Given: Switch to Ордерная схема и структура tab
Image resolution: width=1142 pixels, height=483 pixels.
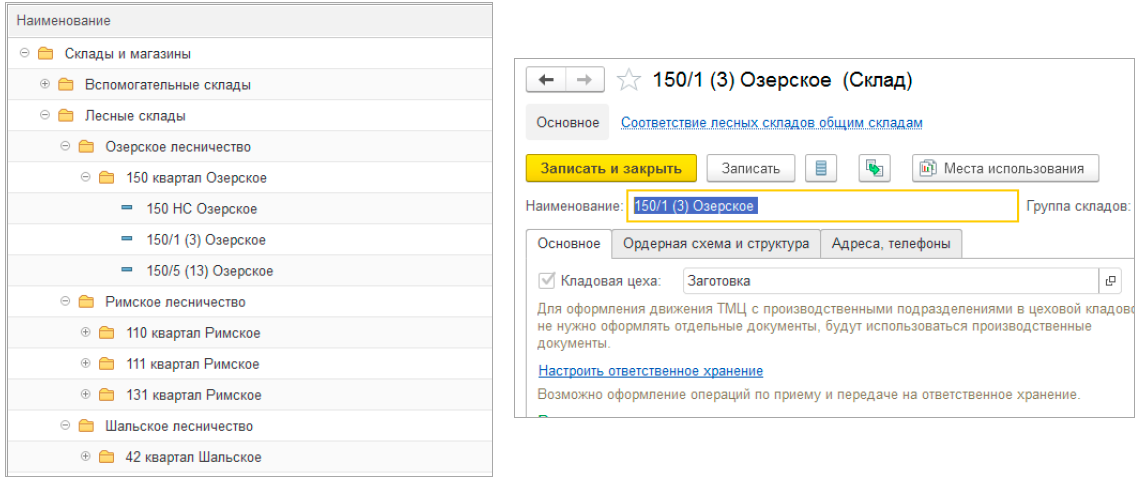Looking at the screenshot, I should [715, 243].
